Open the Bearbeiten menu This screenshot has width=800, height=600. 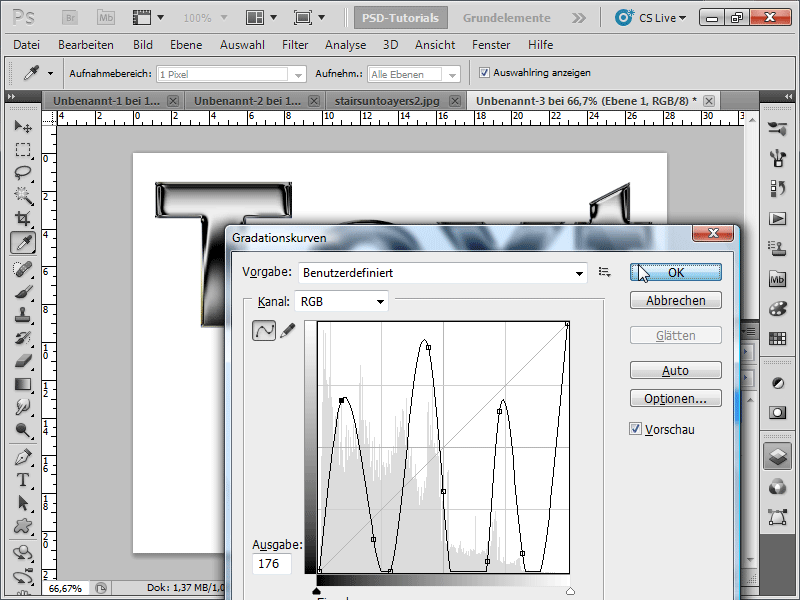pos(86,45)
